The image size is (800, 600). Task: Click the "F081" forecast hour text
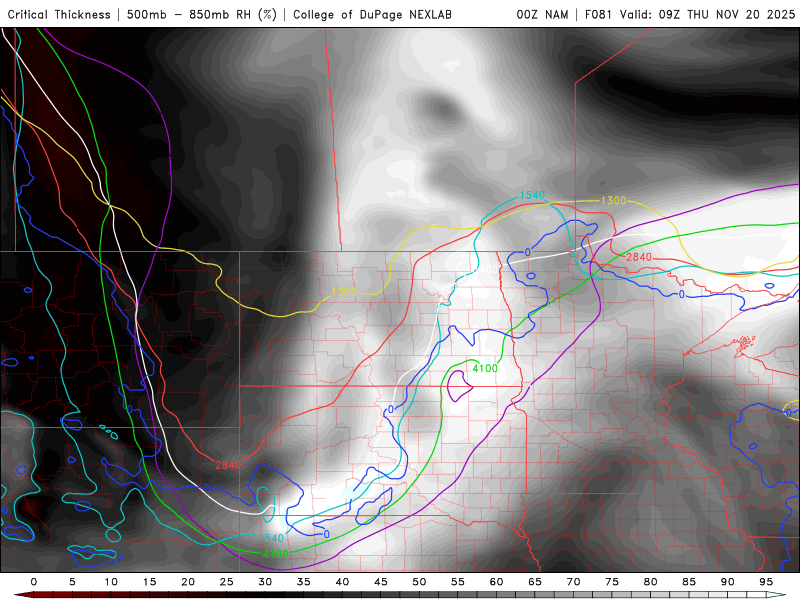599,15
